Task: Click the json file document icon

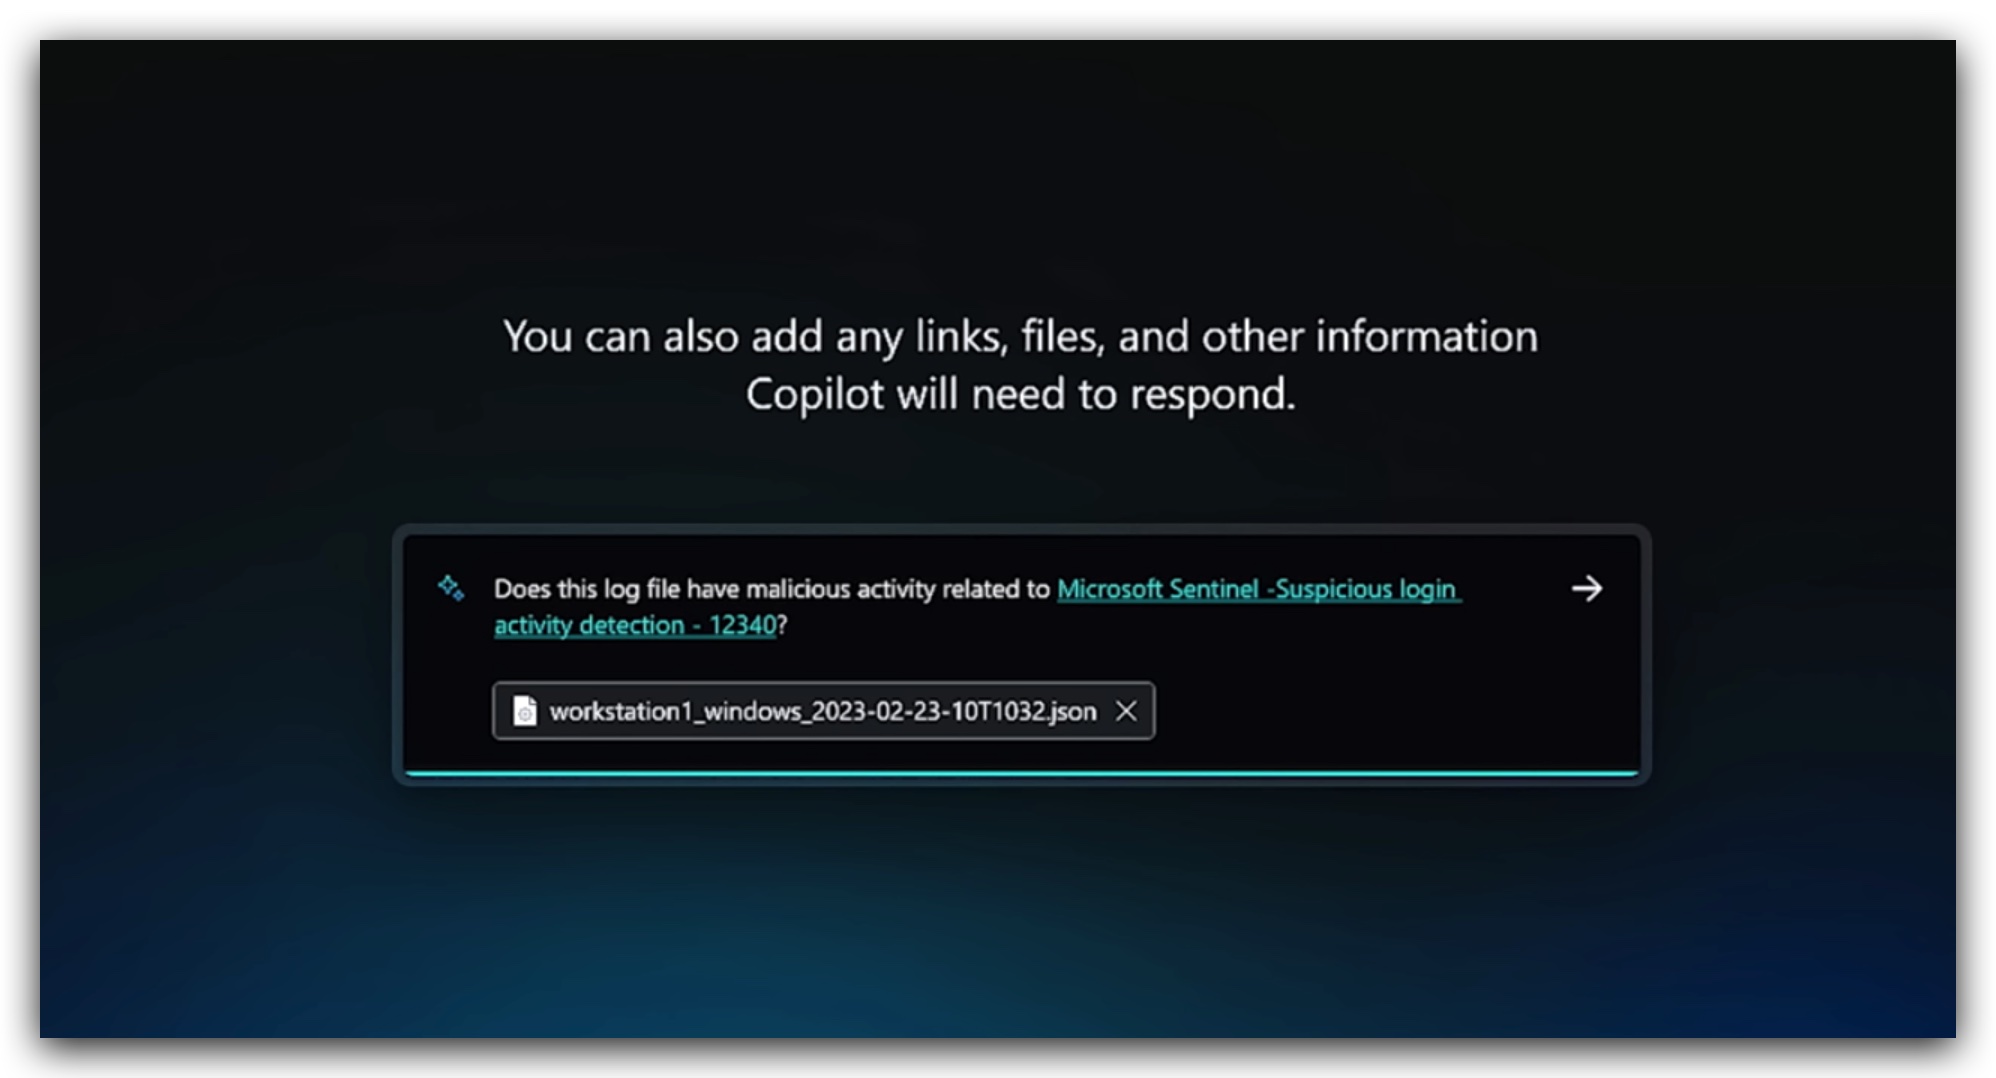Action: coord(524,711)
